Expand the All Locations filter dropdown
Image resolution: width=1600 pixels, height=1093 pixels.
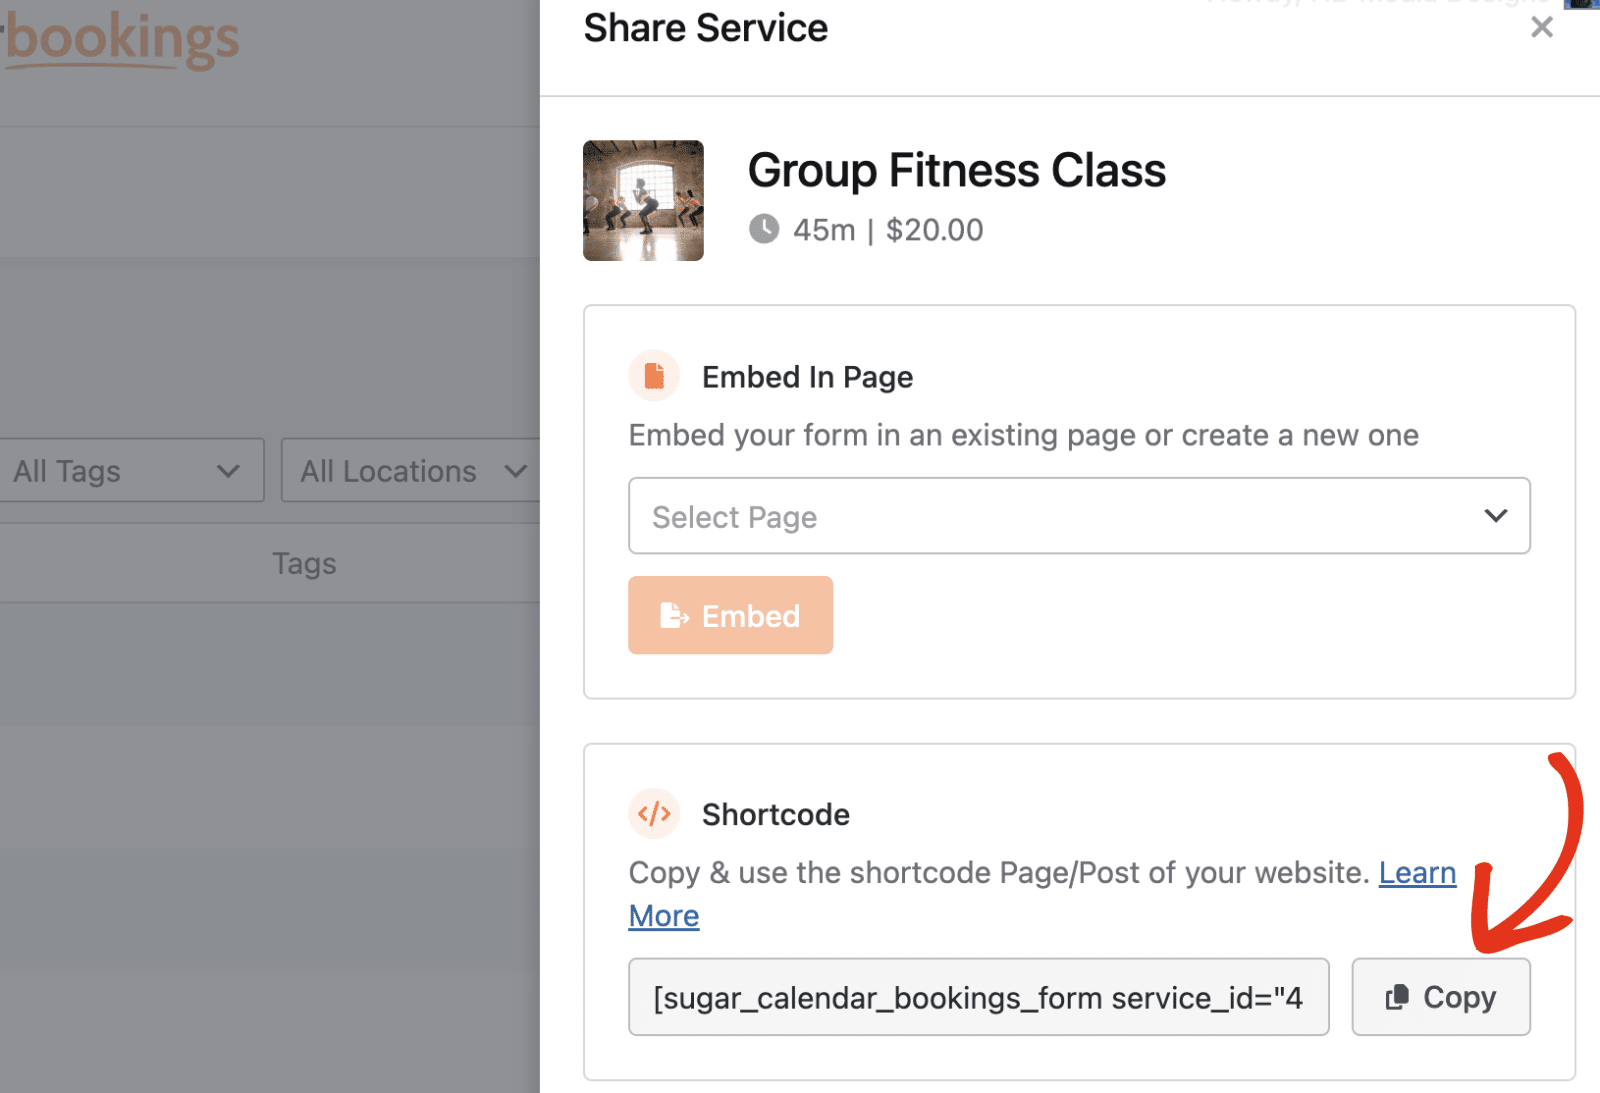410,470
